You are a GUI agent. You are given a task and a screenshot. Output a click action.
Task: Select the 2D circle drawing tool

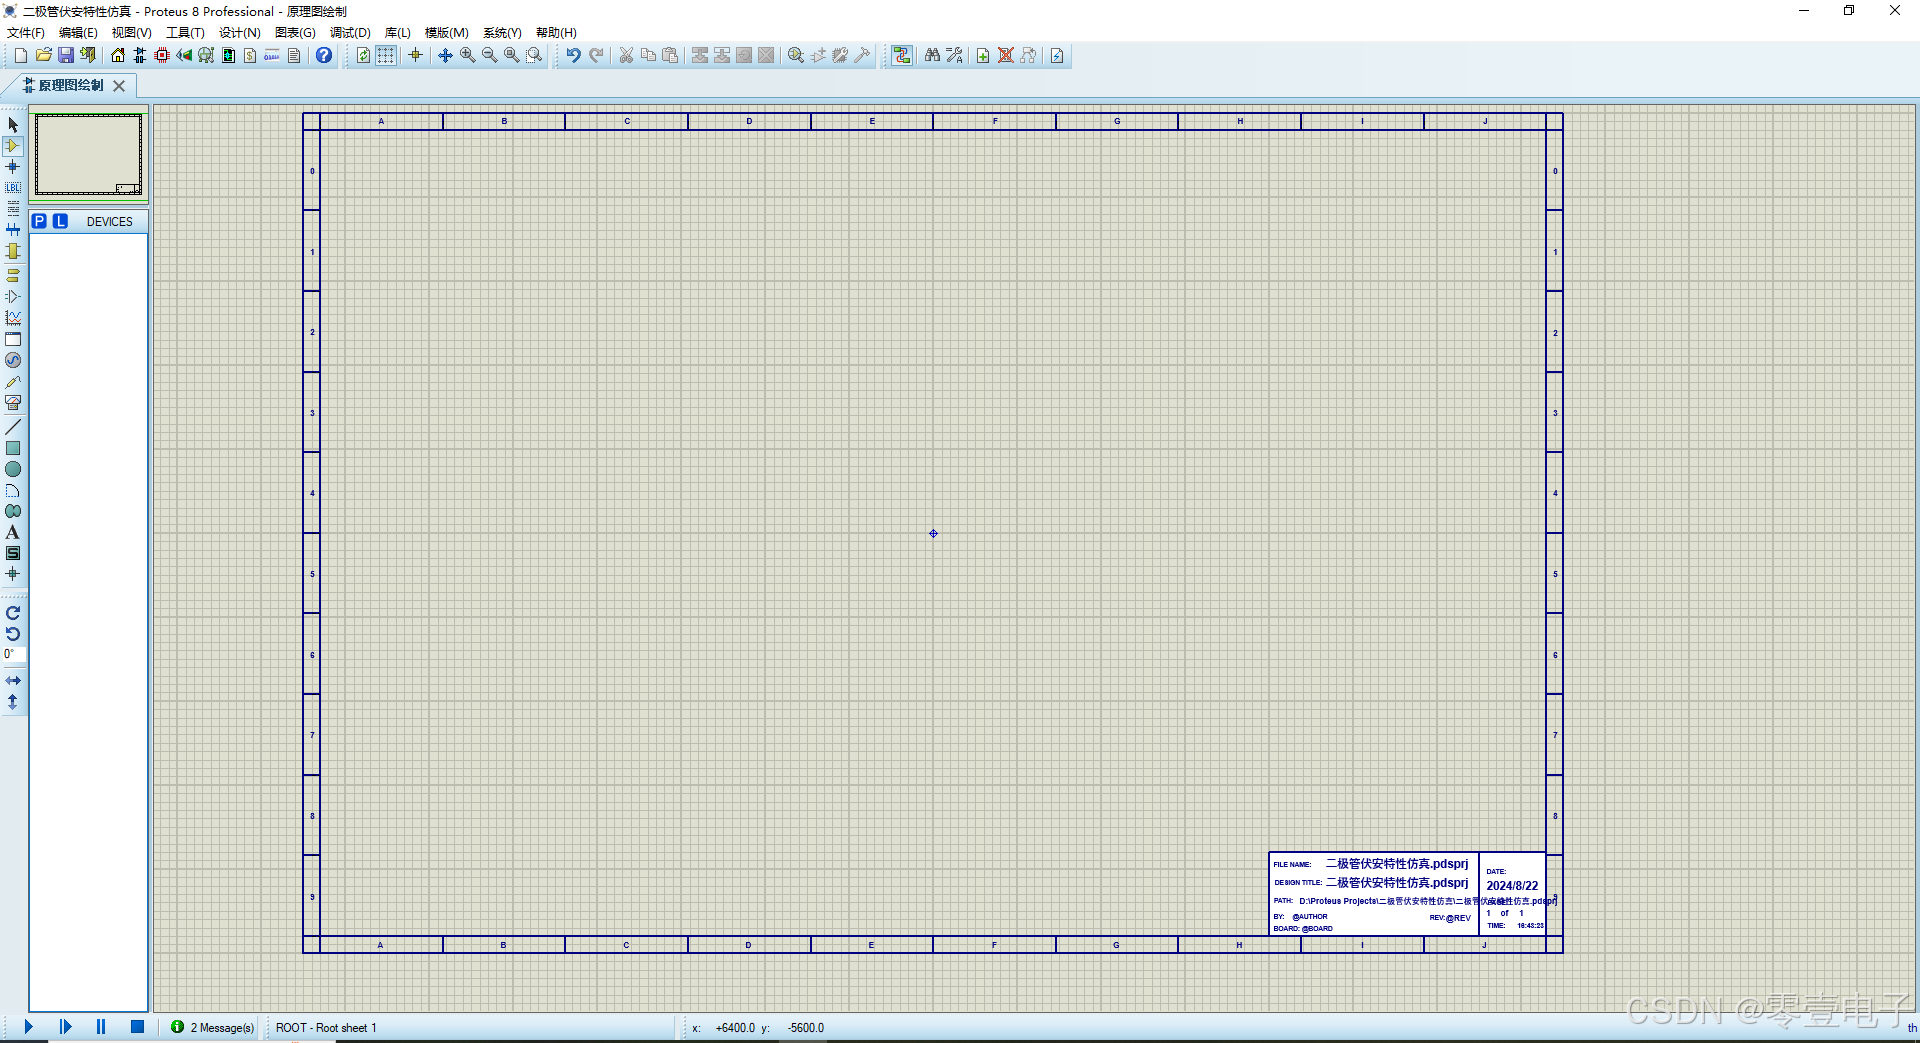(13, 469)
